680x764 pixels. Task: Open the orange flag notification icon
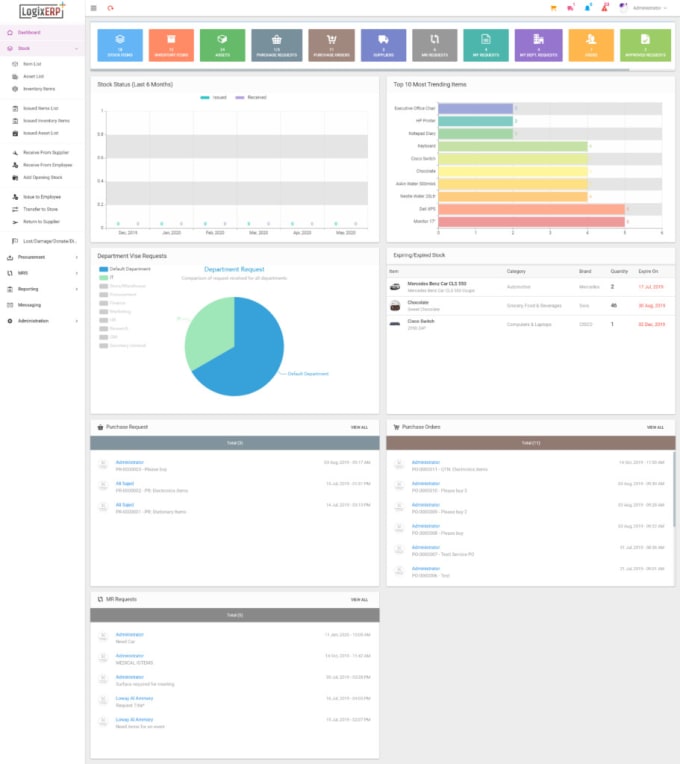tap(553, 8)
